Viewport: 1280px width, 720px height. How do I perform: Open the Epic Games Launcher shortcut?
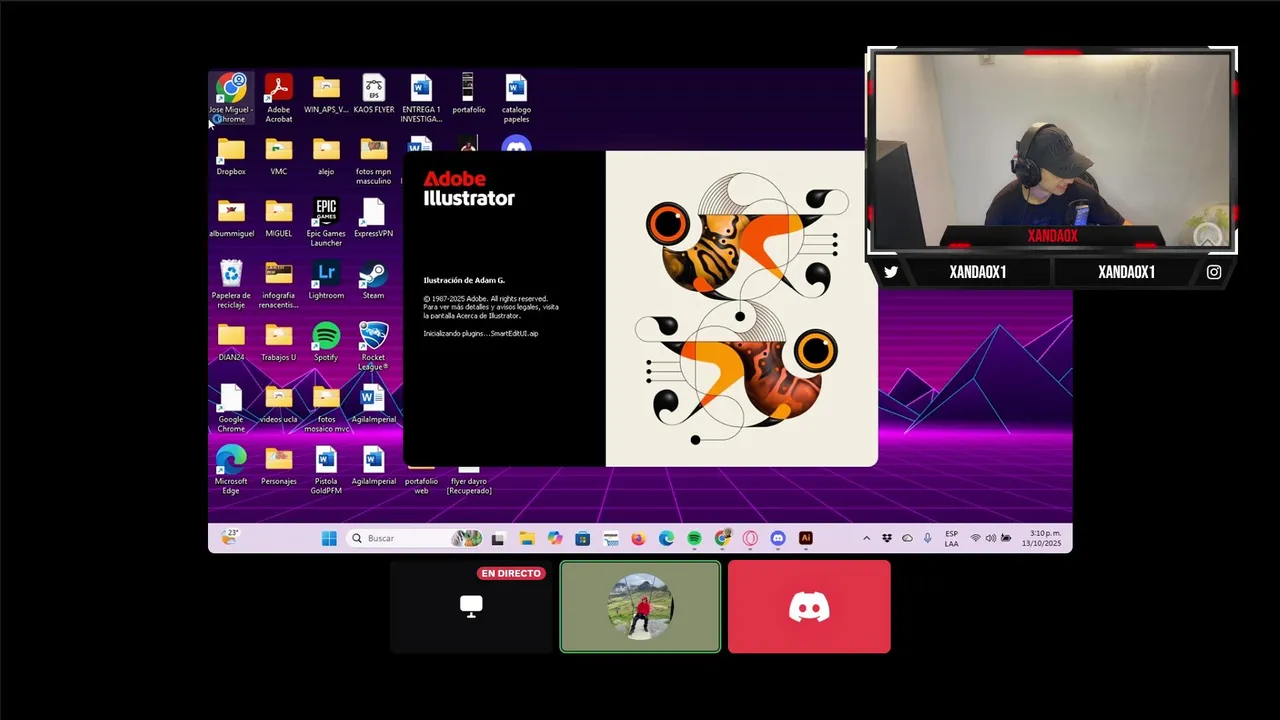(326, 223)
